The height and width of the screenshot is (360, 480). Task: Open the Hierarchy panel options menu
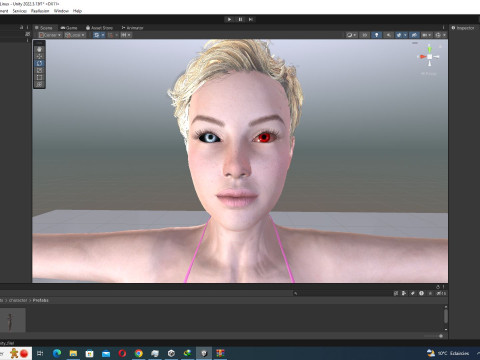click(27, 27)
